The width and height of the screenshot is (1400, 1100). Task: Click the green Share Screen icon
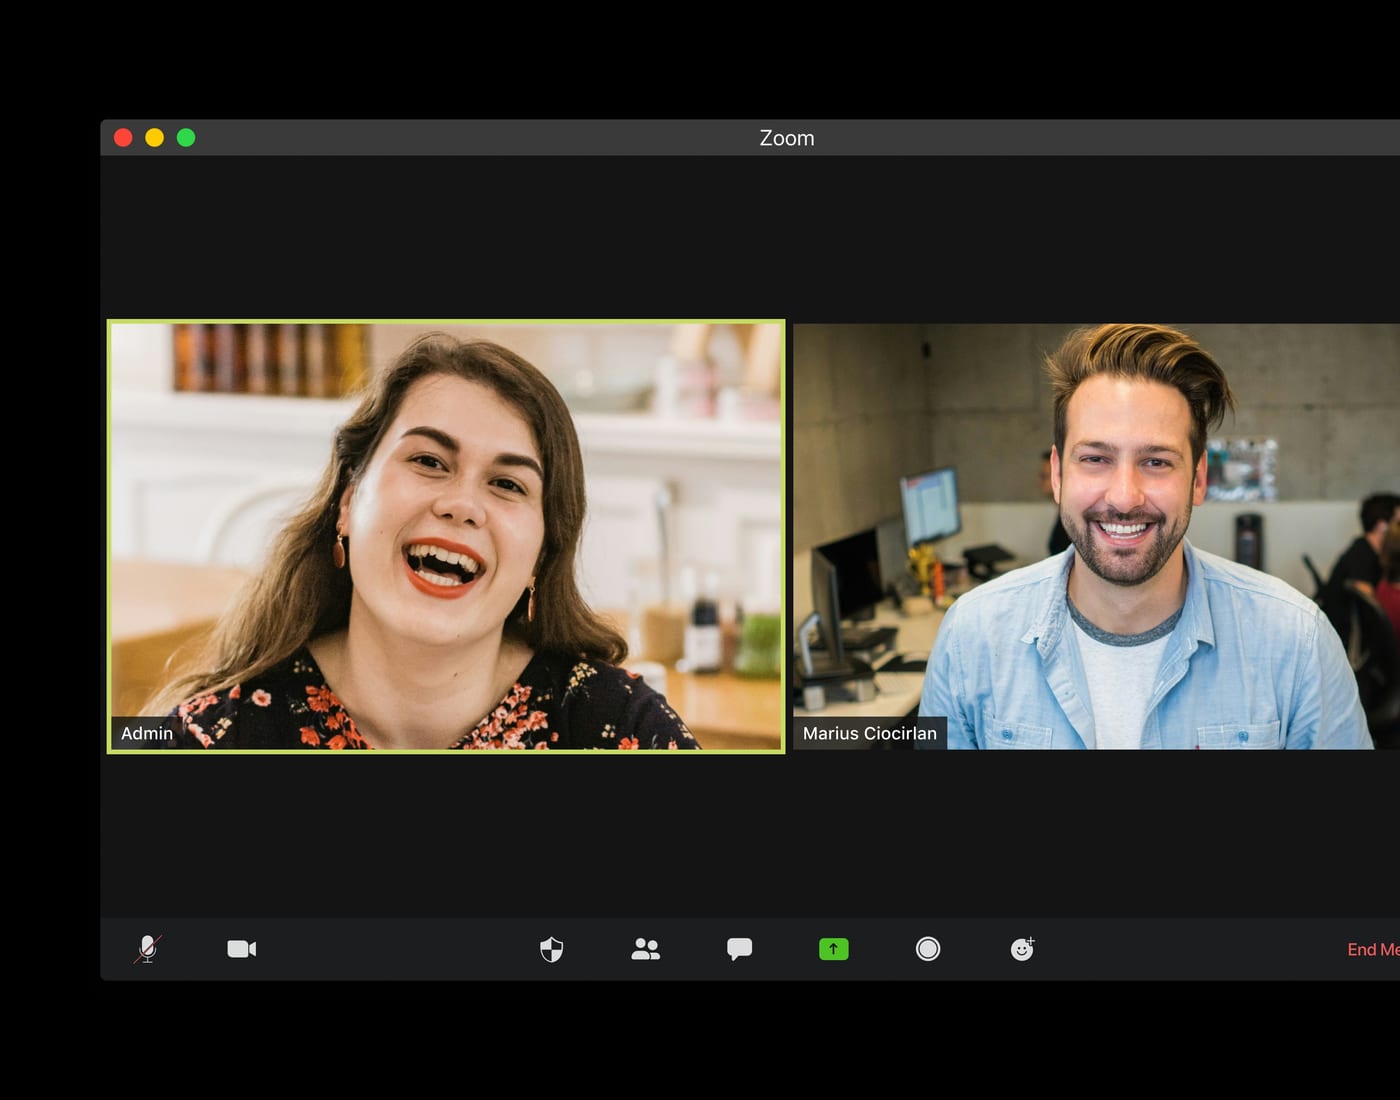click(x=834, y=949)
